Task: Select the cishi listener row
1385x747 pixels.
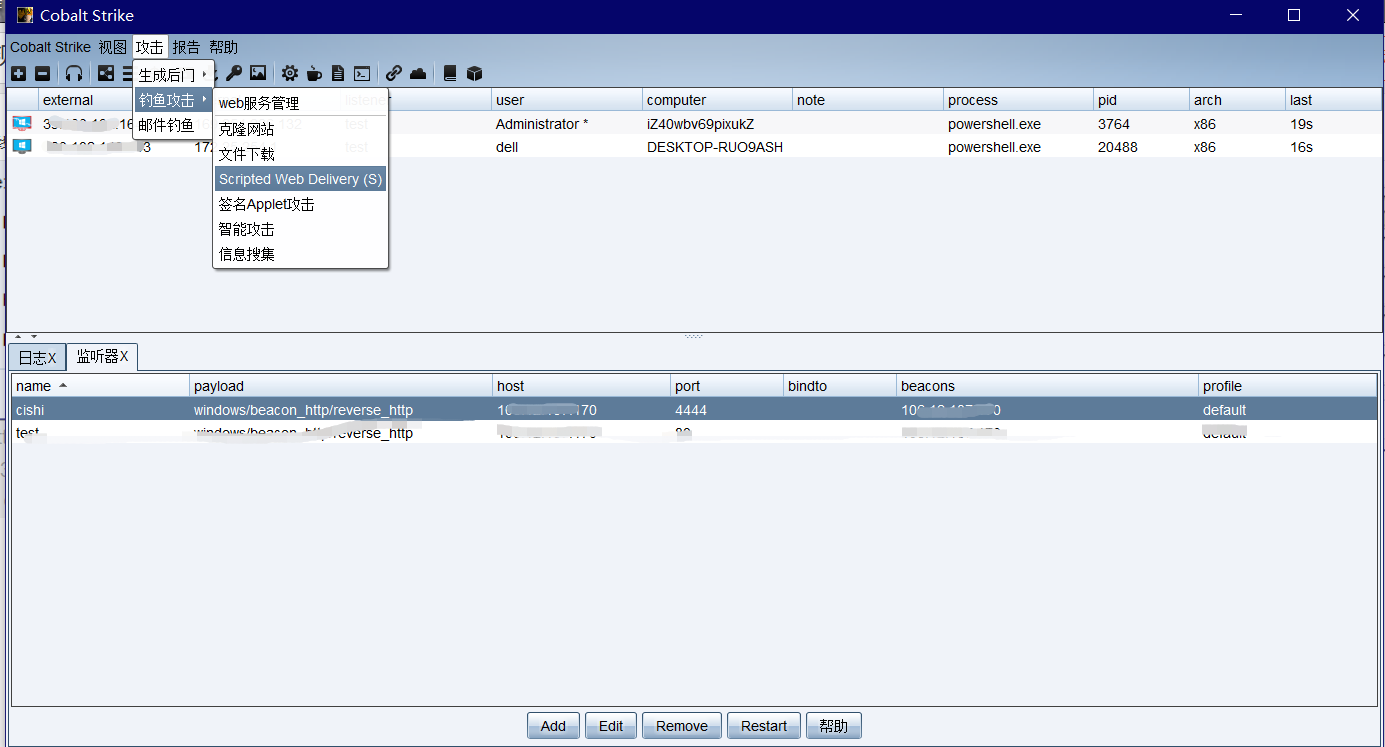Action: (694, 410)
